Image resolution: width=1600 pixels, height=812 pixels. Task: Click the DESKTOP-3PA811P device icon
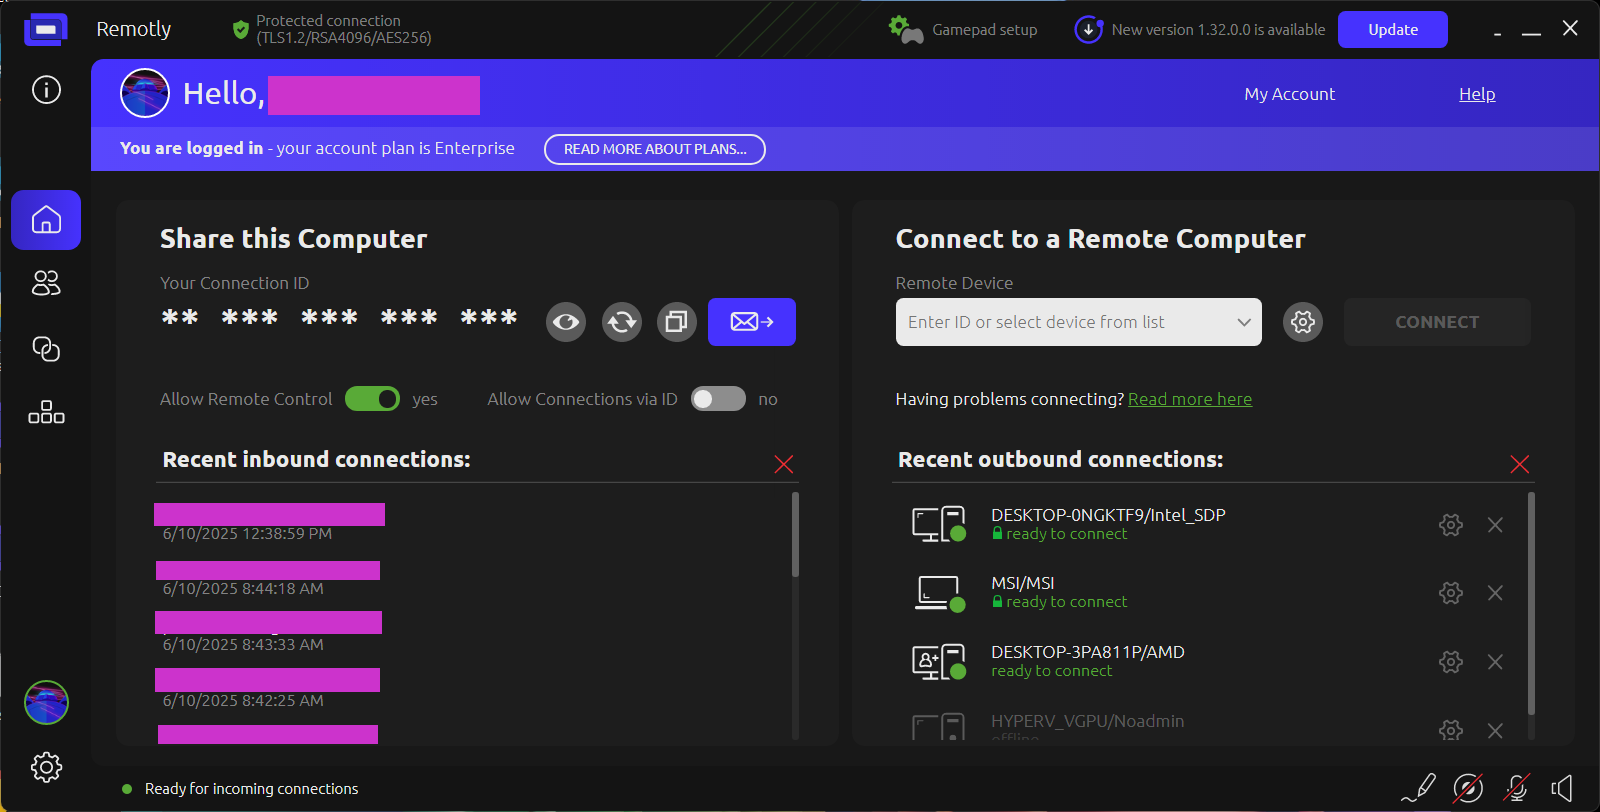(x=939, y=662)
